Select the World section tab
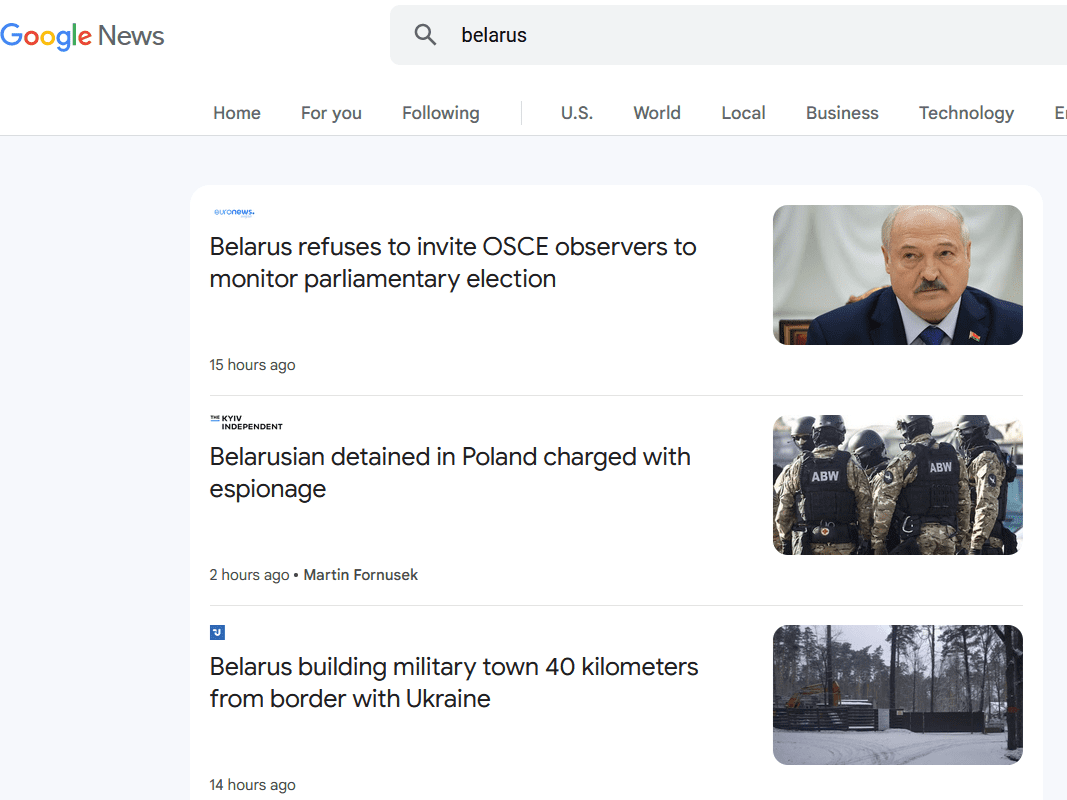The height and width of the screenshot is (800, 1067). click(657, 113)
